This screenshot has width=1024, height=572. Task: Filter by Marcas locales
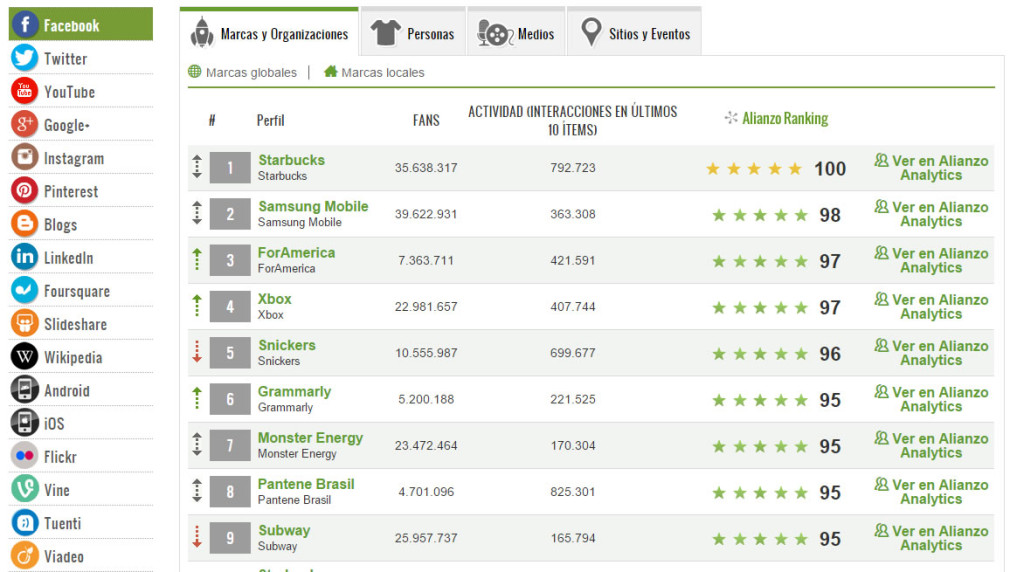pos(383,72)
